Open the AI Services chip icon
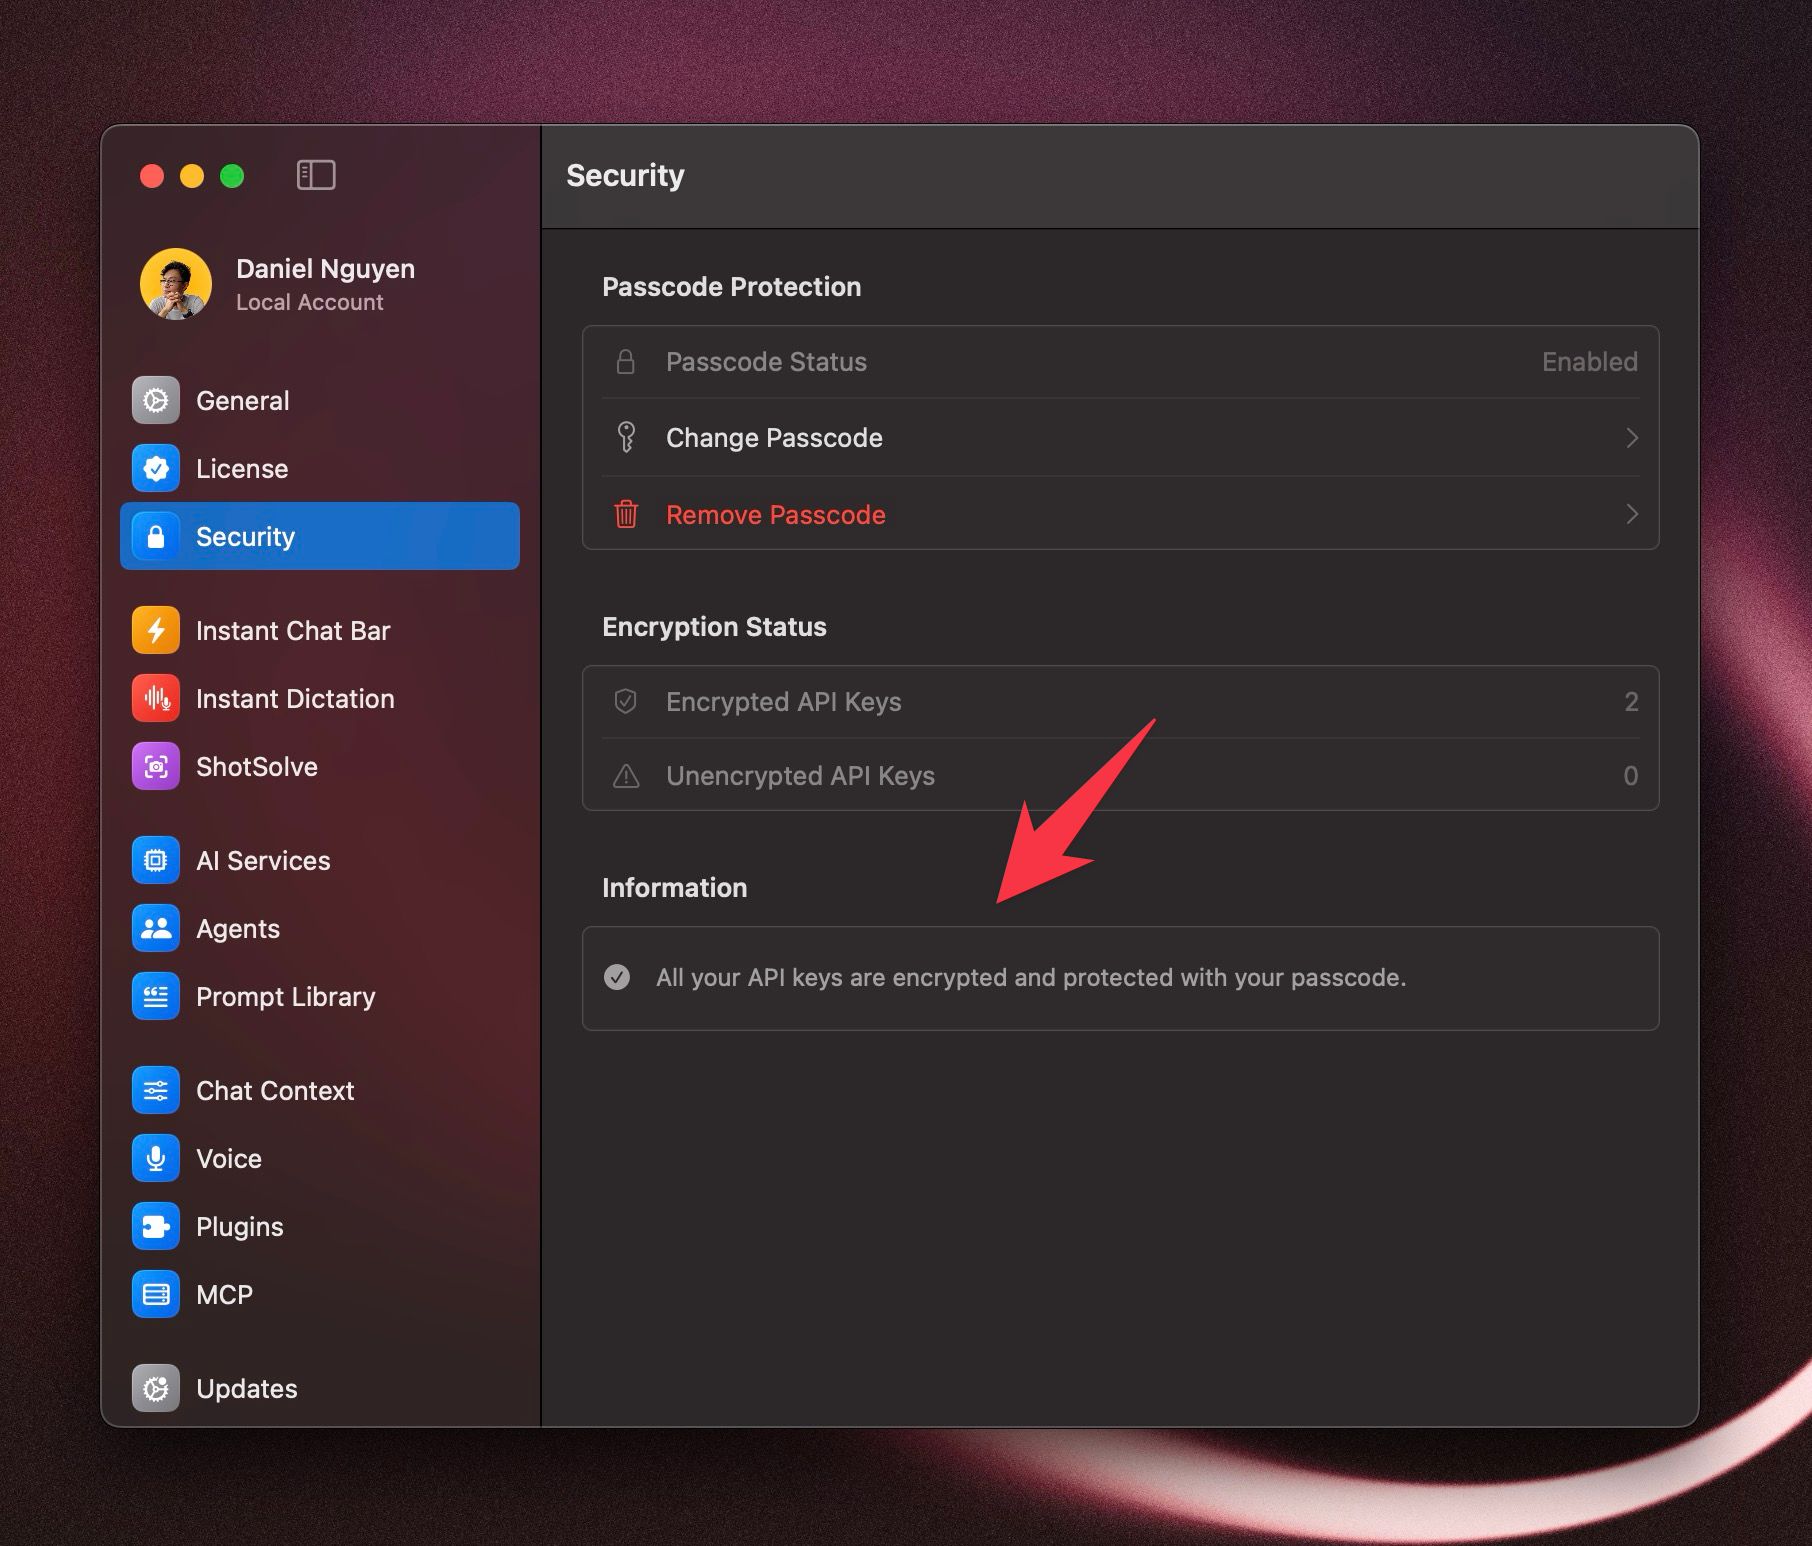 click(156, 861)
